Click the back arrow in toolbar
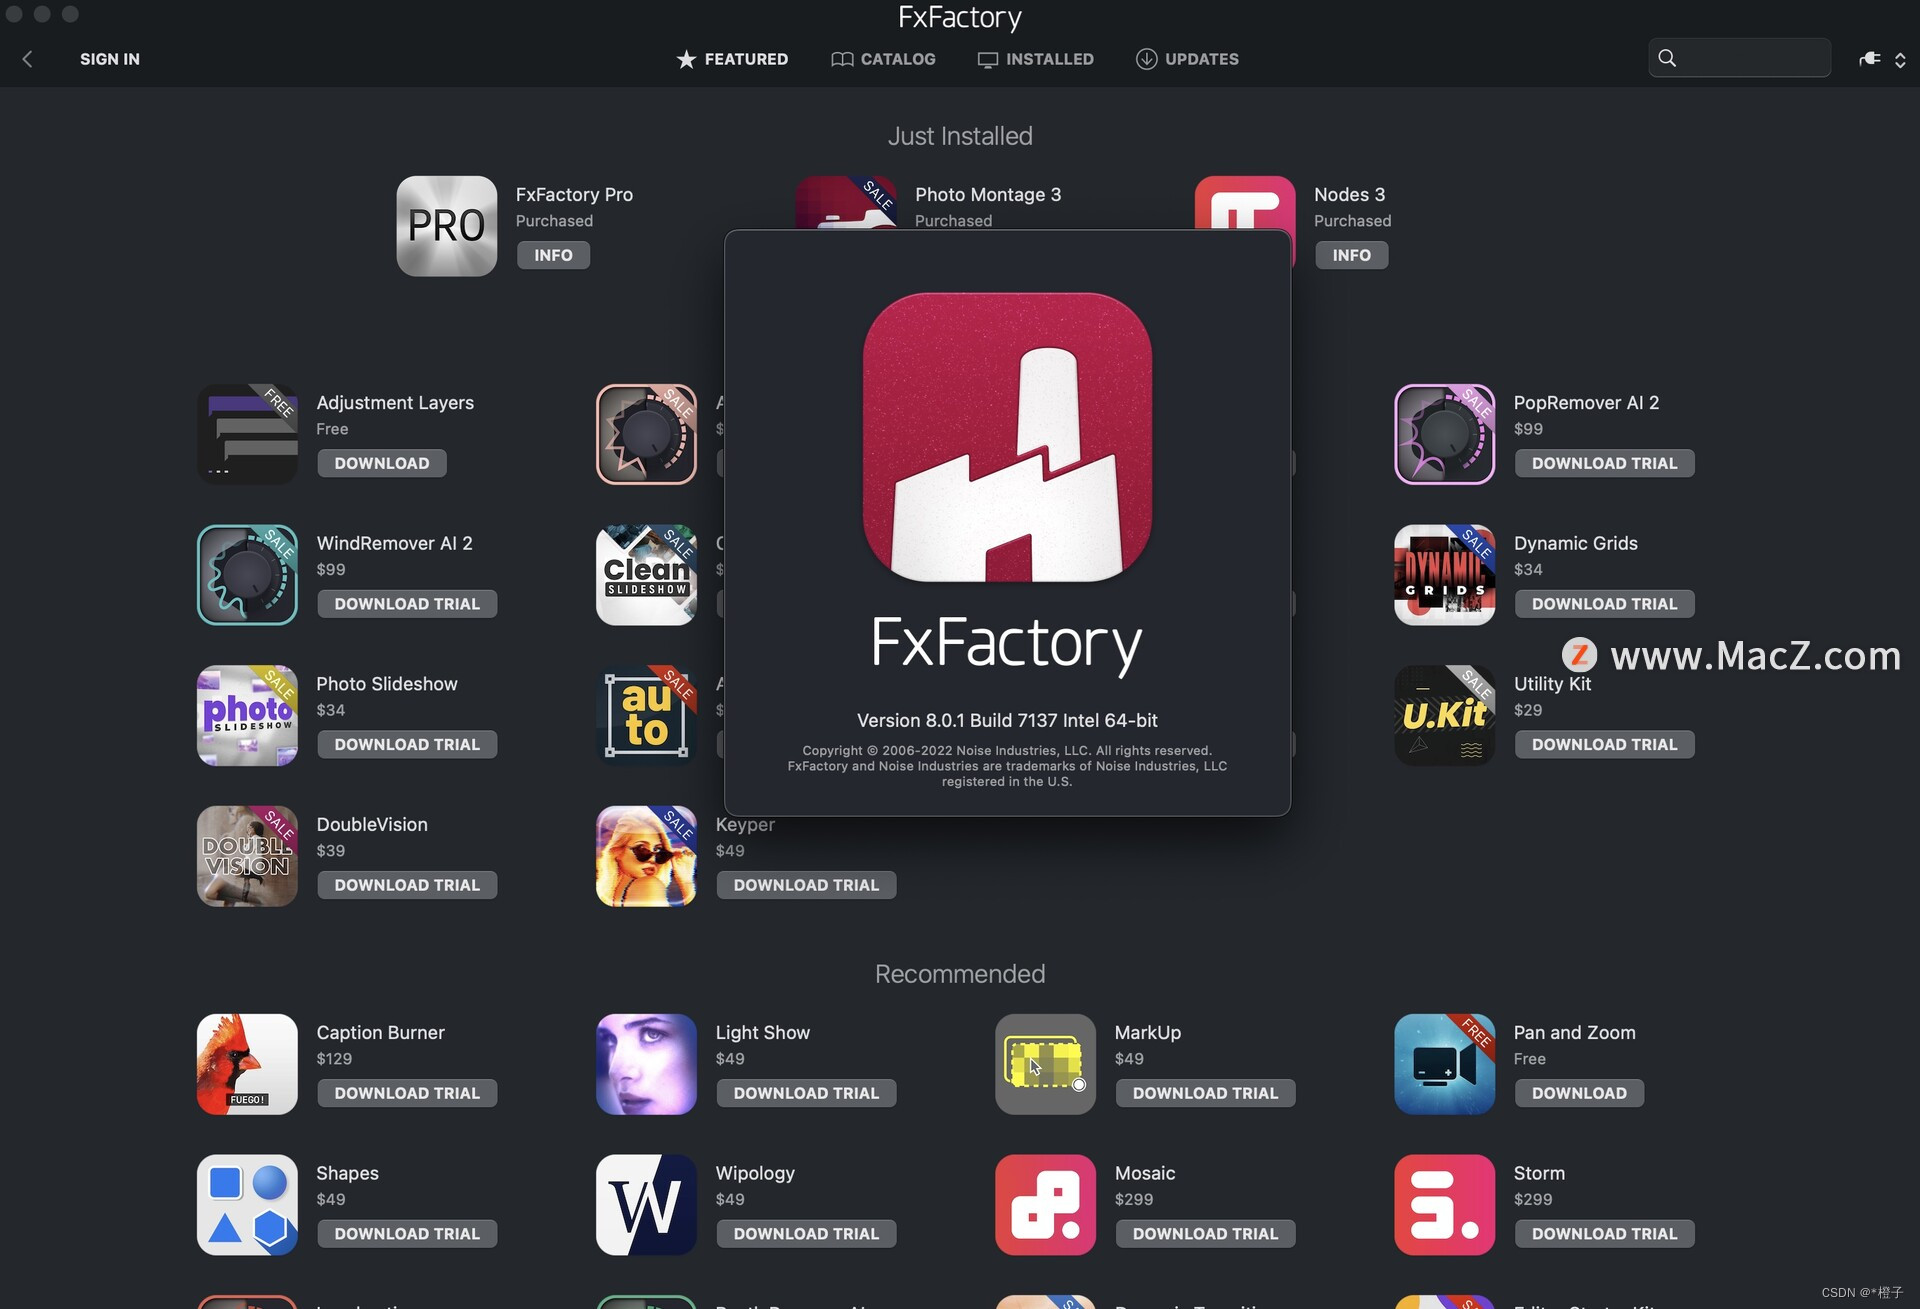This screenshot has width=1920, height=1309. click(28, 59)
